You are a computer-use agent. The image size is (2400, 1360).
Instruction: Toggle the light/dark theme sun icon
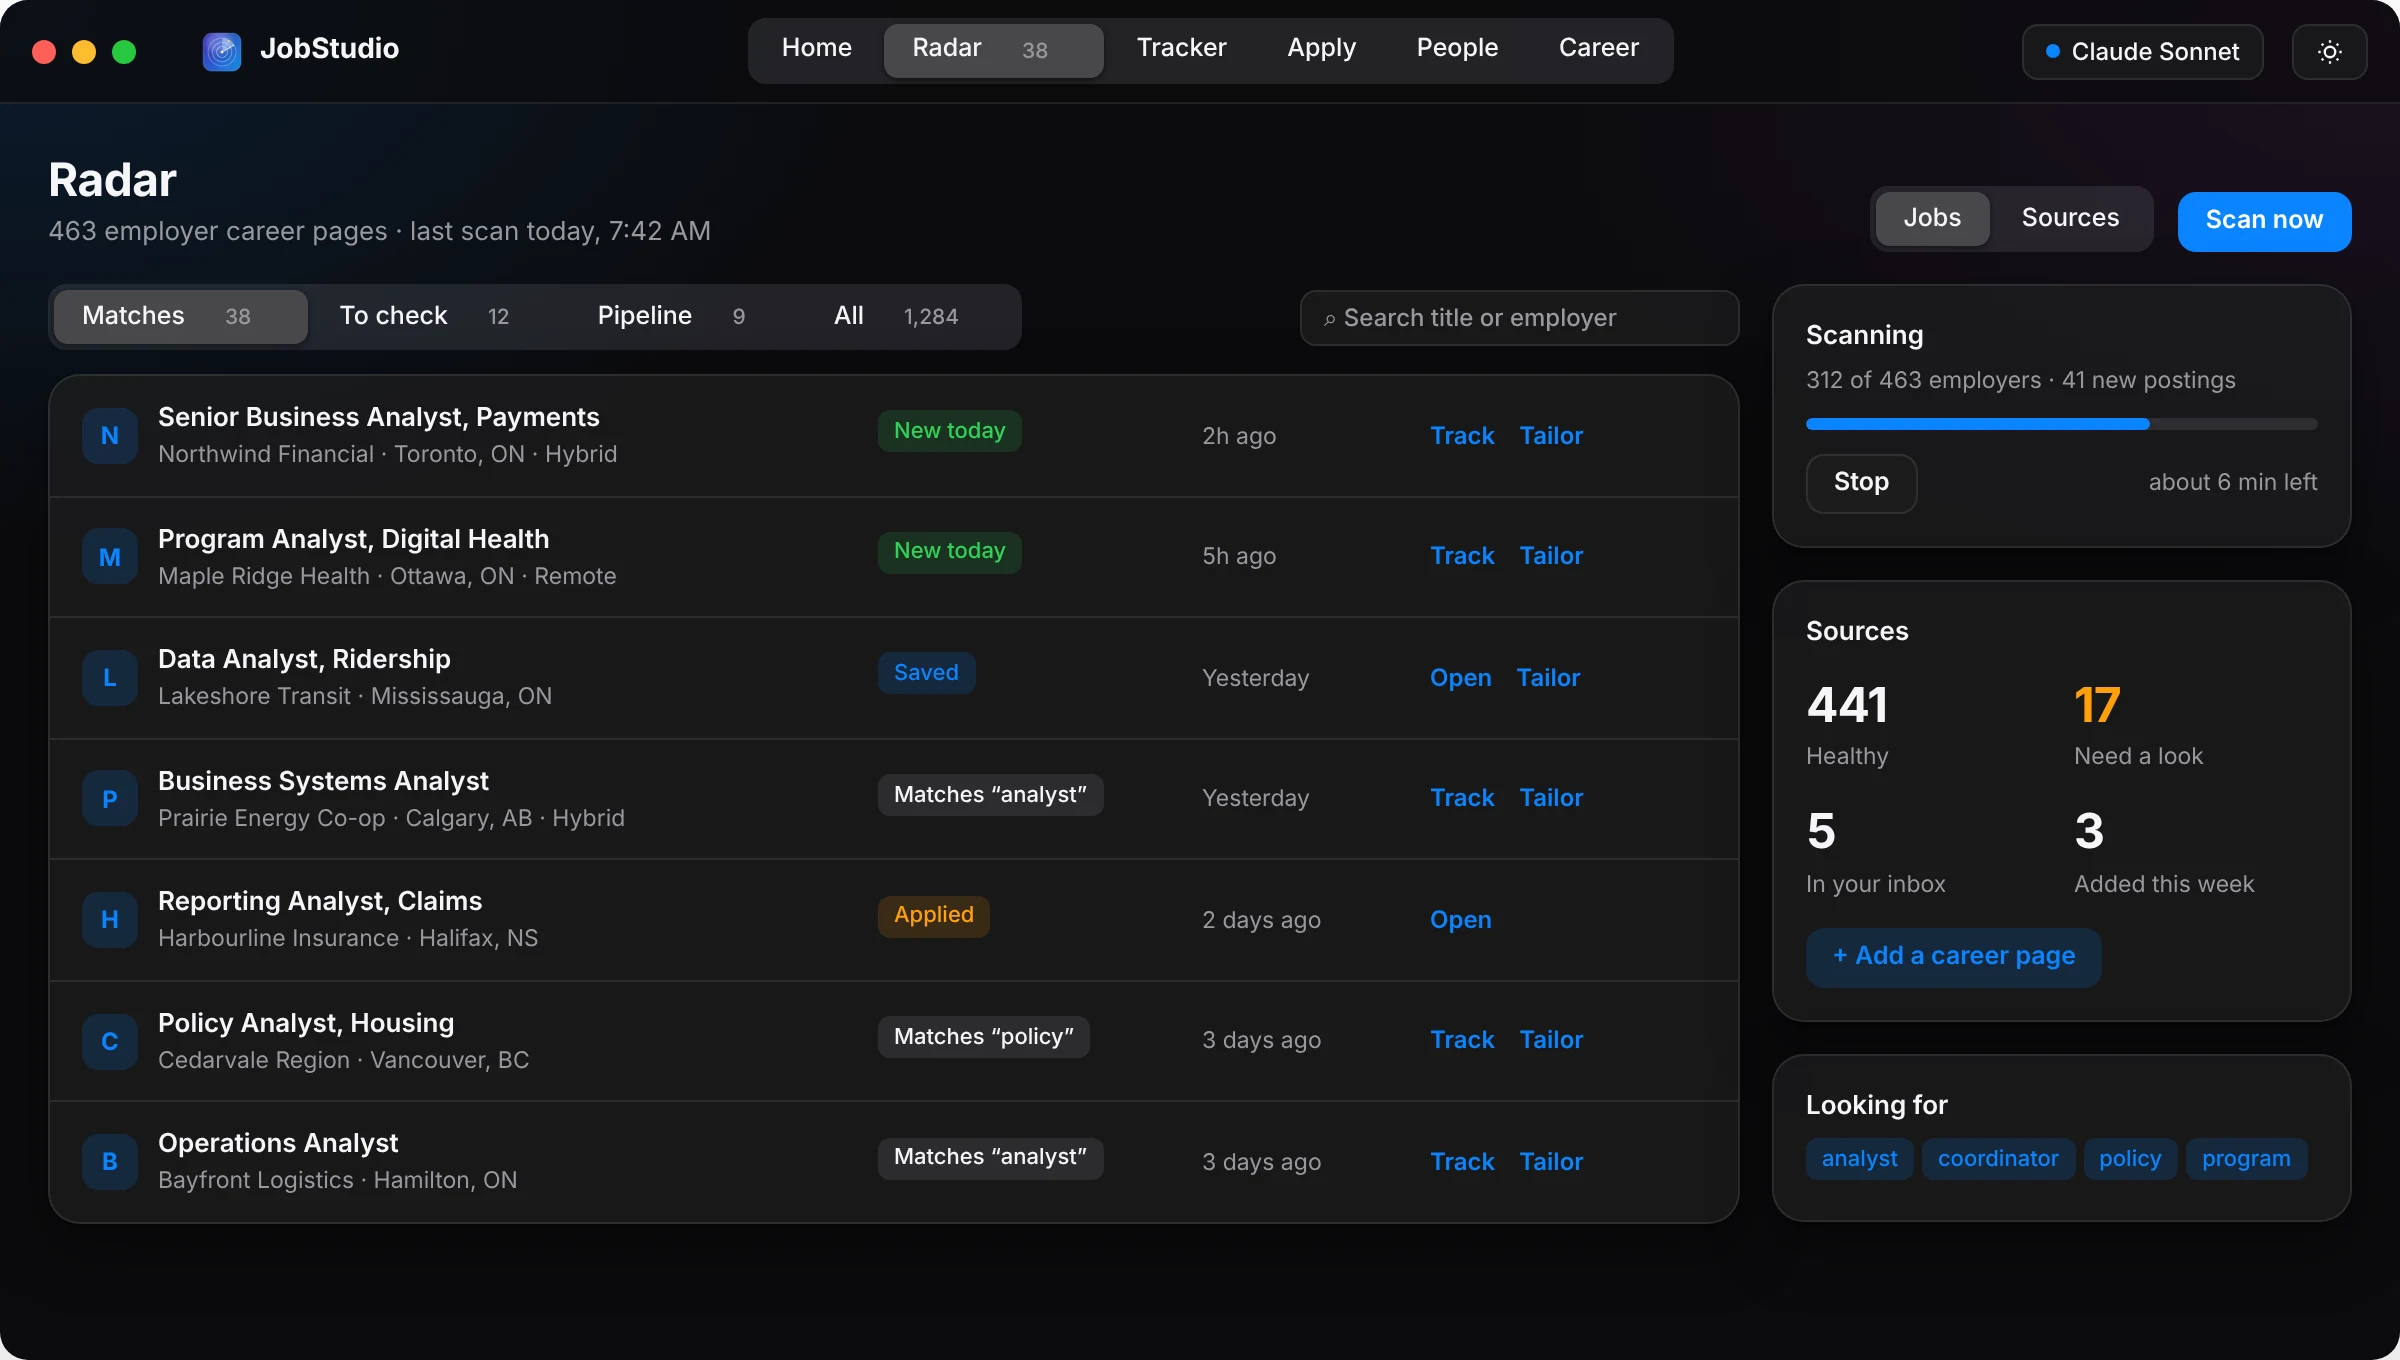coord(2329,52)
